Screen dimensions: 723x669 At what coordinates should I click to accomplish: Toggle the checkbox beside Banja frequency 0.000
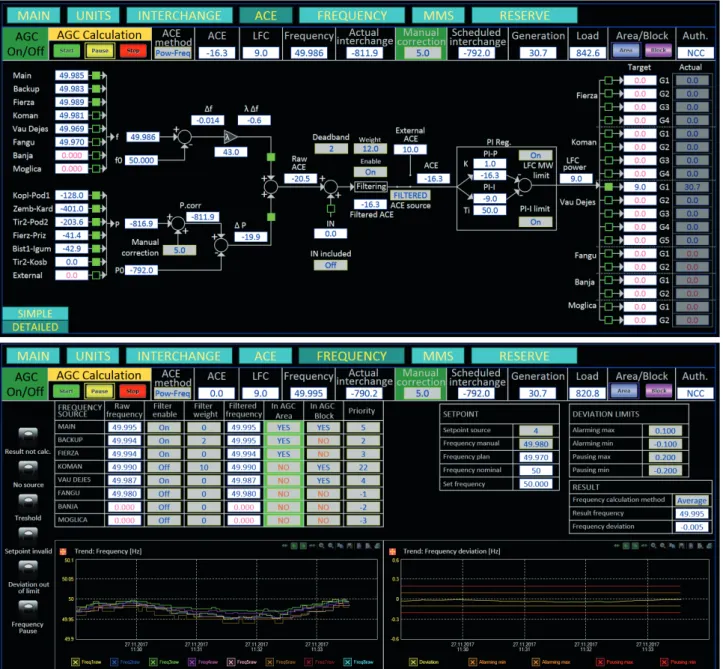(96, 155)
